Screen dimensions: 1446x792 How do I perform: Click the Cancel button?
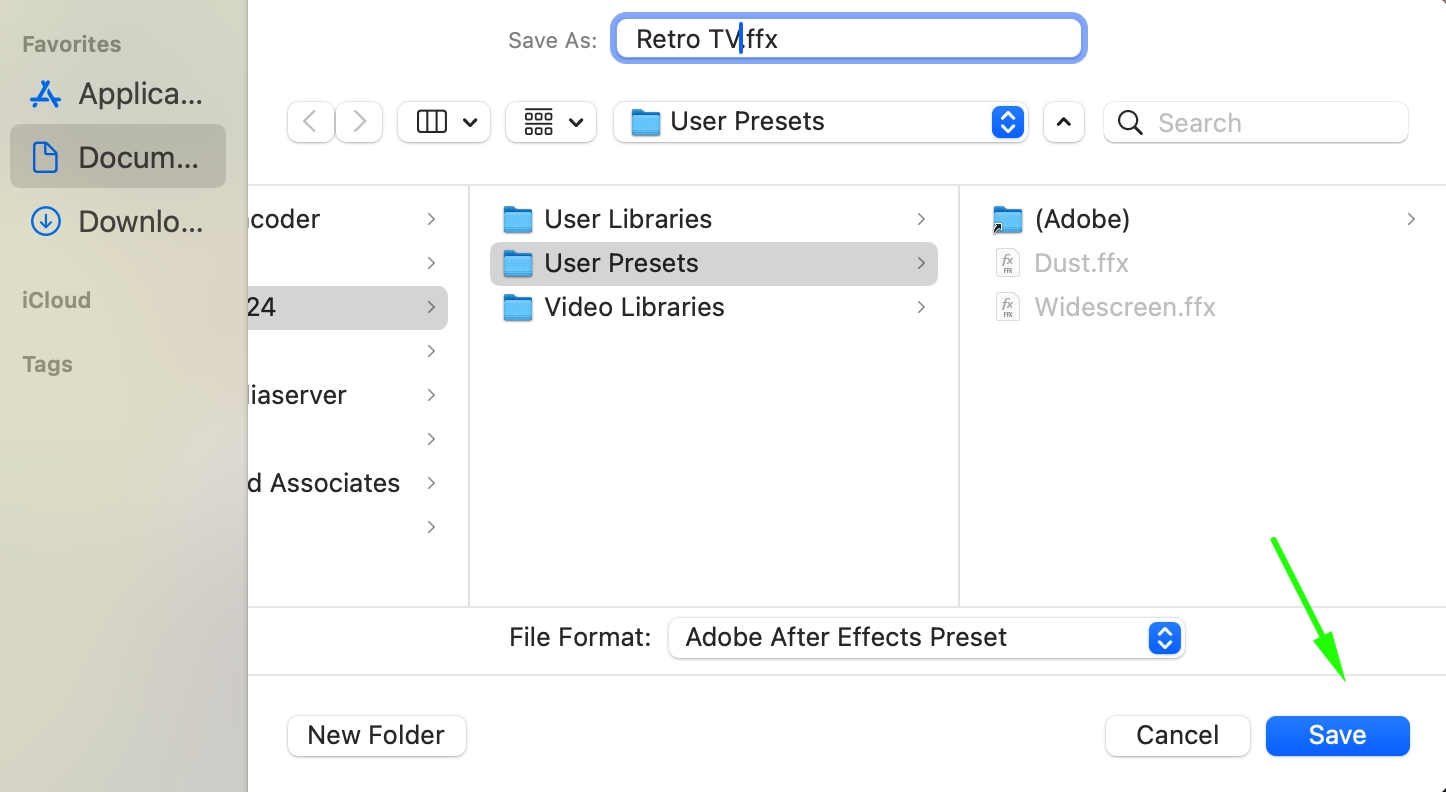[1178, 736]
